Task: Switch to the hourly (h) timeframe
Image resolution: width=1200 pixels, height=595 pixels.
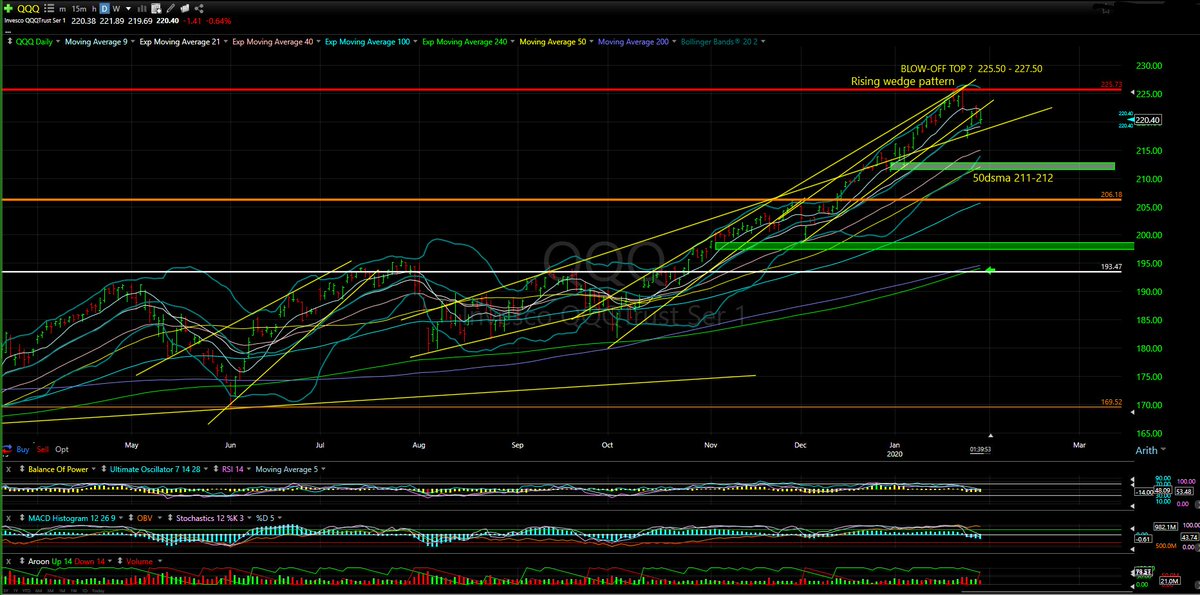Action: [94, 9]
